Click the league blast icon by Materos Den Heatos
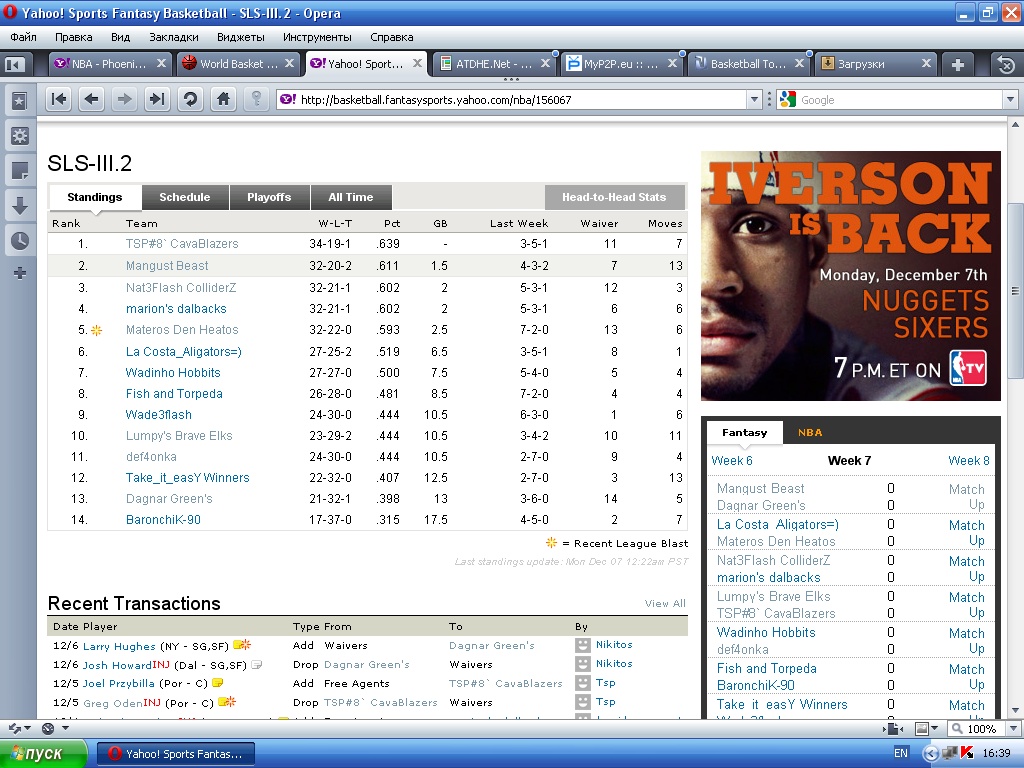Screen dimensions: 1024x768 [x=97, y=330]
